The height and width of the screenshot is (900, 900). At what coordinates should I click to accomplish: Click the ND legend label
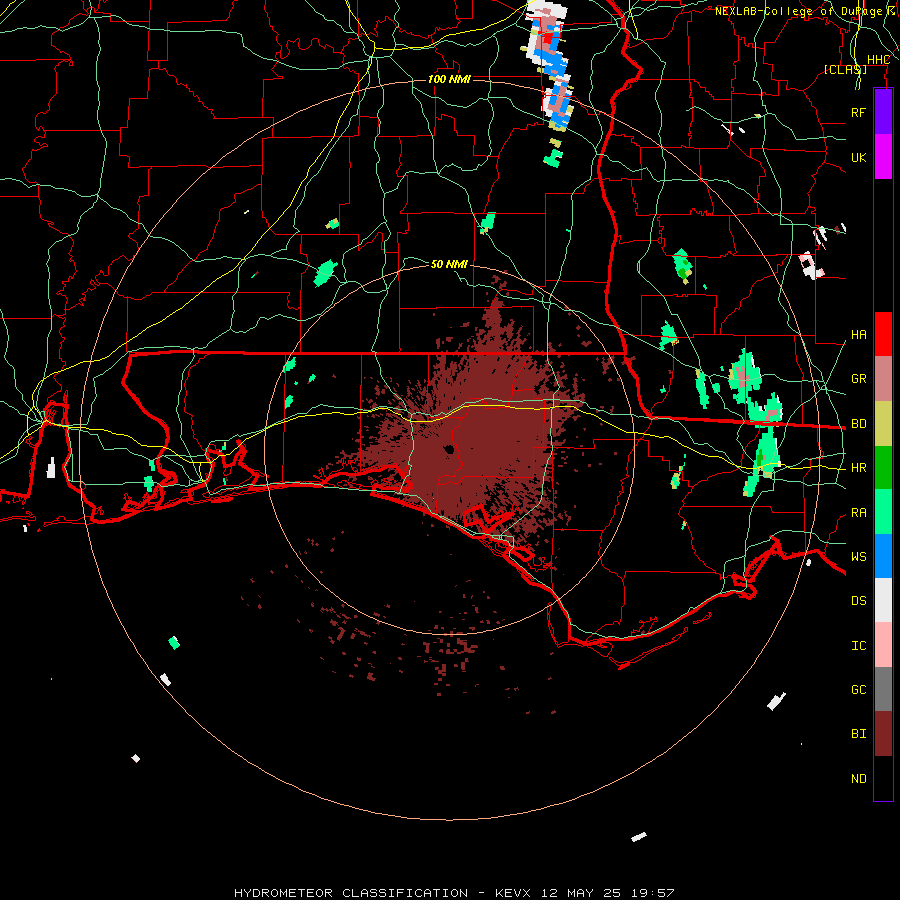858,779
